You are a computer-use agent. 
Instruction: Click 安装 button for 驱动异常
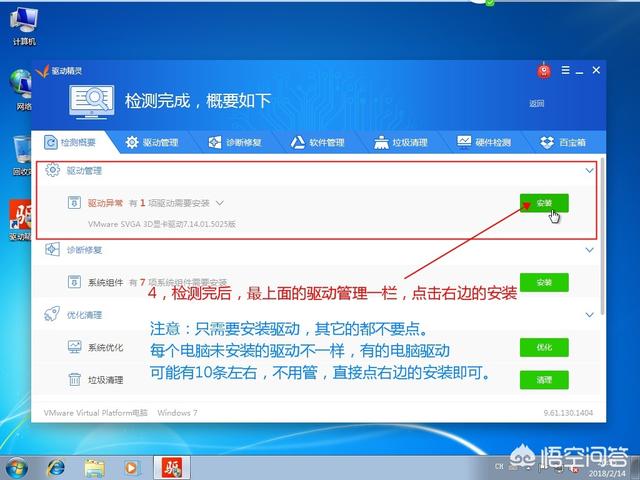[544, 203]
